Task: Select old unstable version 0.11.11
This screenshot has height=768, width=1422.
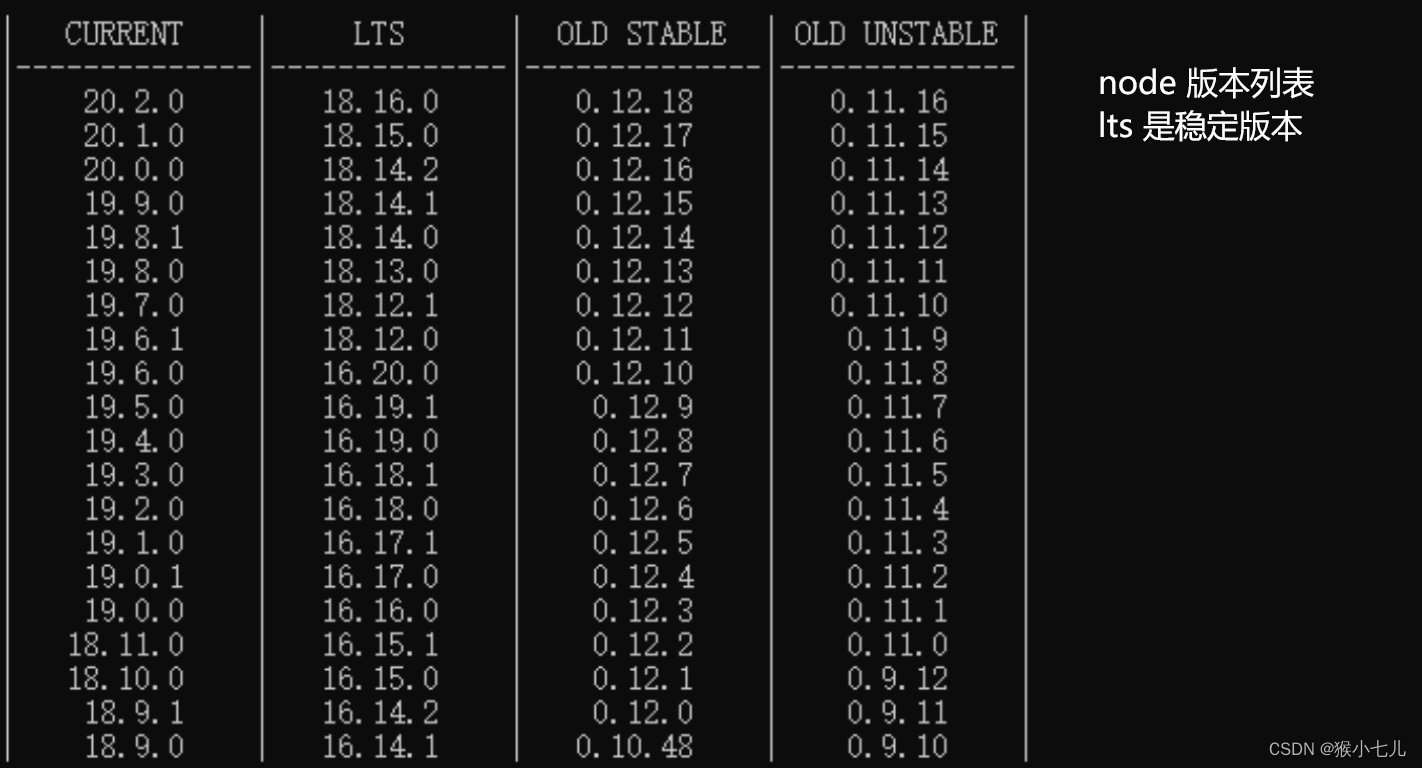Action: [889, 271]
